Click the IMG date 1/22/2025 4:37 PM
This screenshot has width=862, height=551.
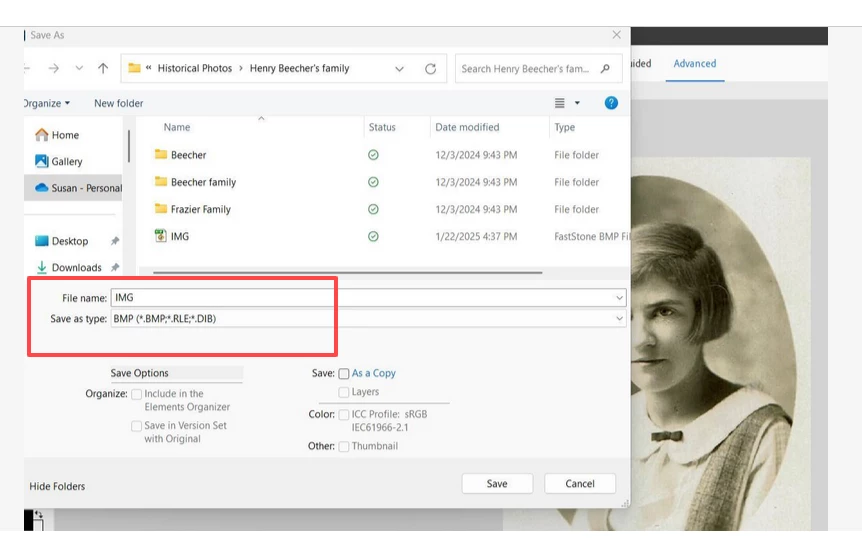(476, 236)
